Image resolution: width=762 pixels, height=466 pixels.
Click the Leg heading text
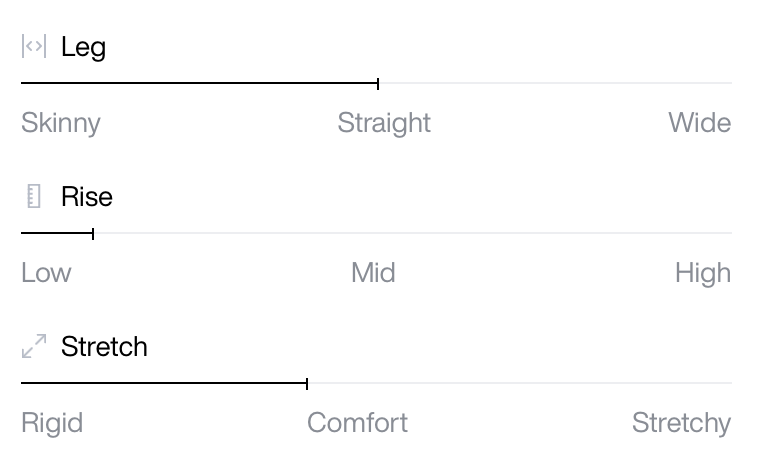[x=83, y=48]
